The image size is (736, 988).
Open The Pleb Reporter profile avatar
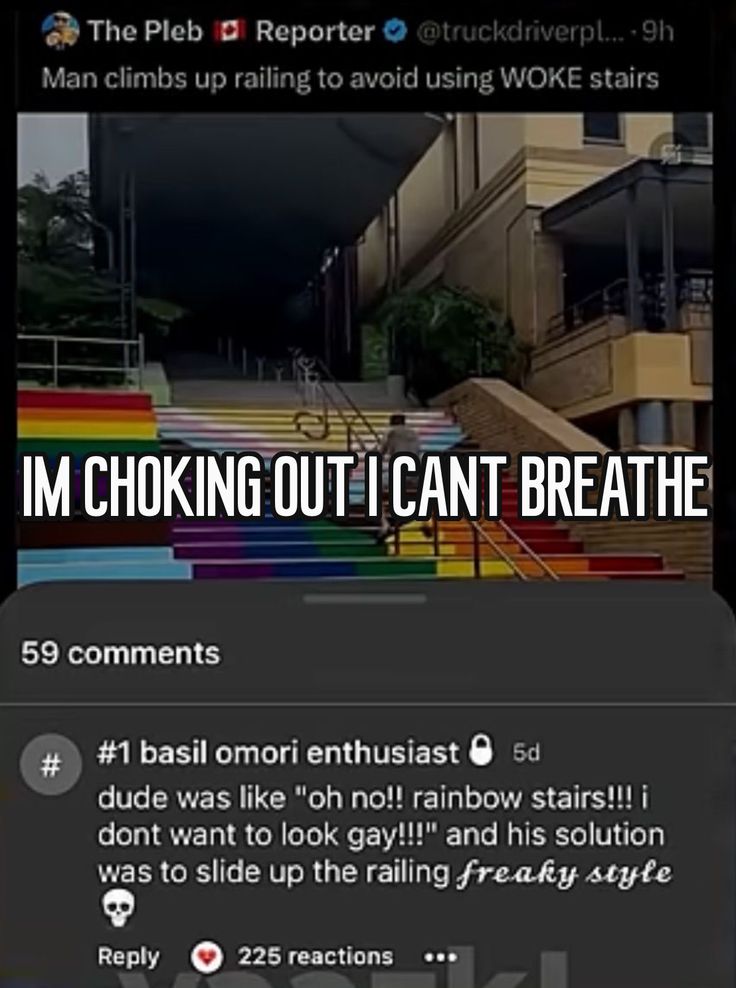pyautogui.click(x=60, y=30)
